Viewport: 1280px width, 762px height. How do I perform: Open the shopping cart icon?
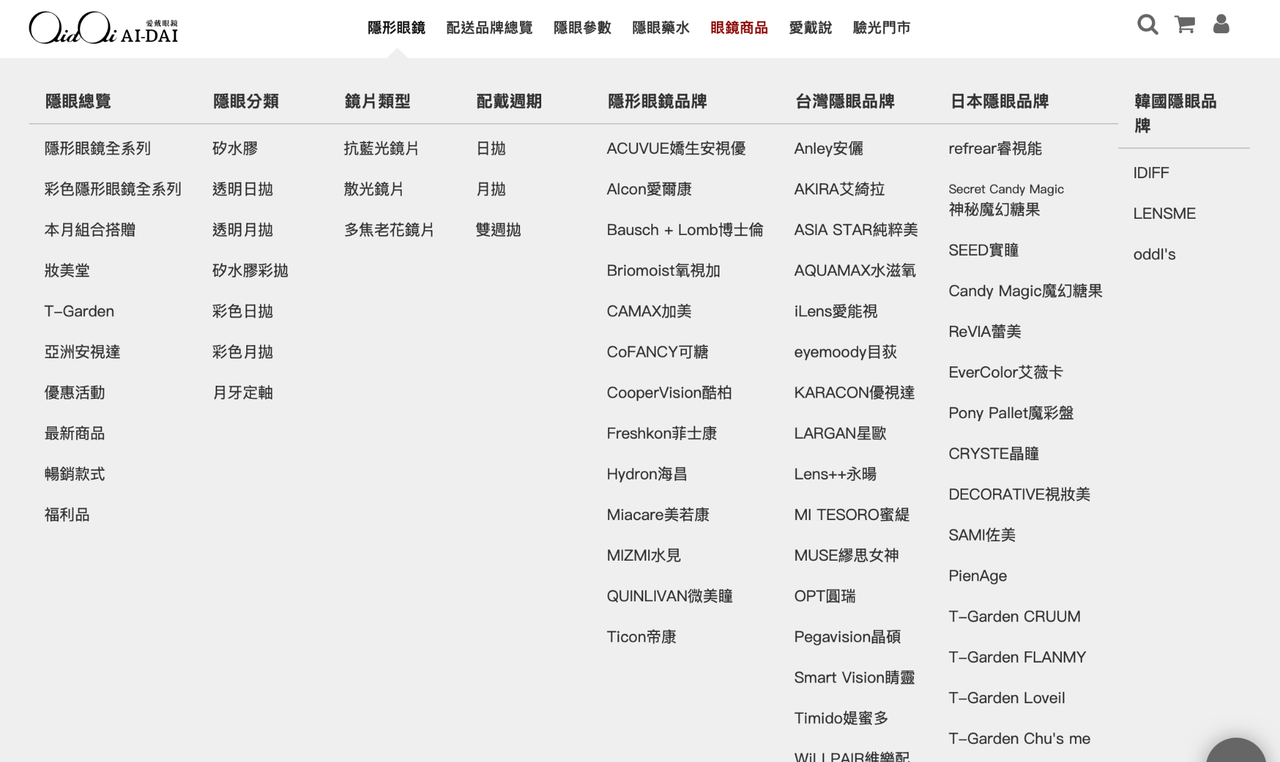pyautogui.click(x=1185, y=25)
